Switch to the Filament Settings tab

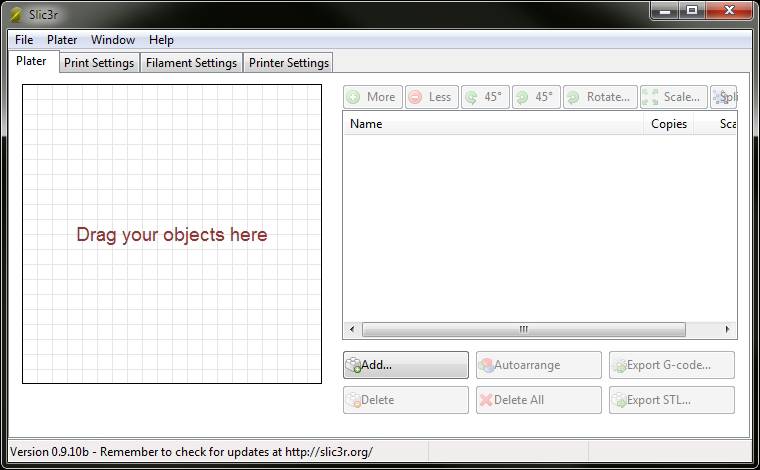191,63
